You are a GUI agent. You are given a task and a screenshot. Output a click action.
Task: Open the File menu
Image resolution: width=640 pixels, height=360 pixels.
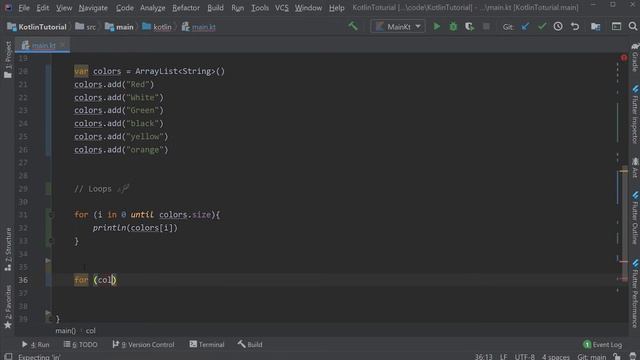[24, 8]
